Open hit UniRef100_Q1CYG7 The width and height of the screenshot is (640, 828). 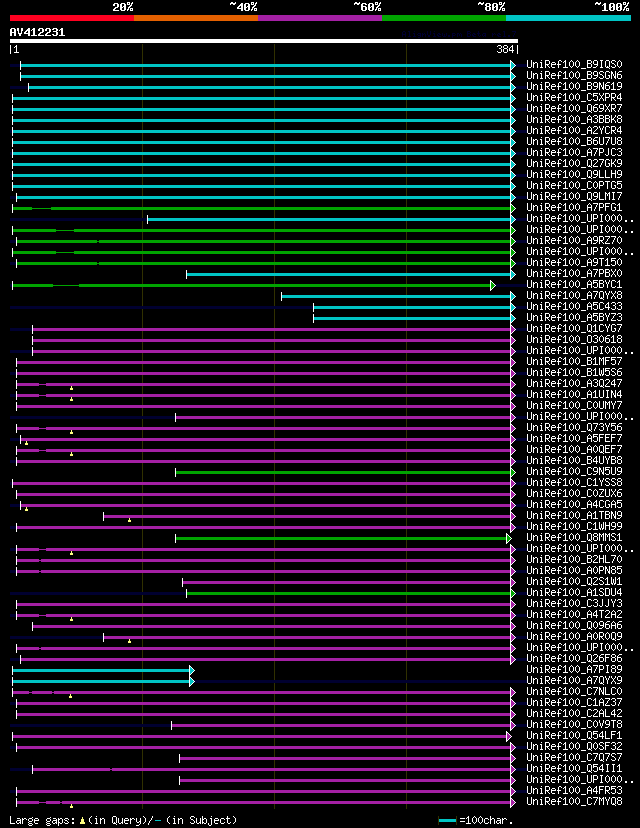coord(574,328)
